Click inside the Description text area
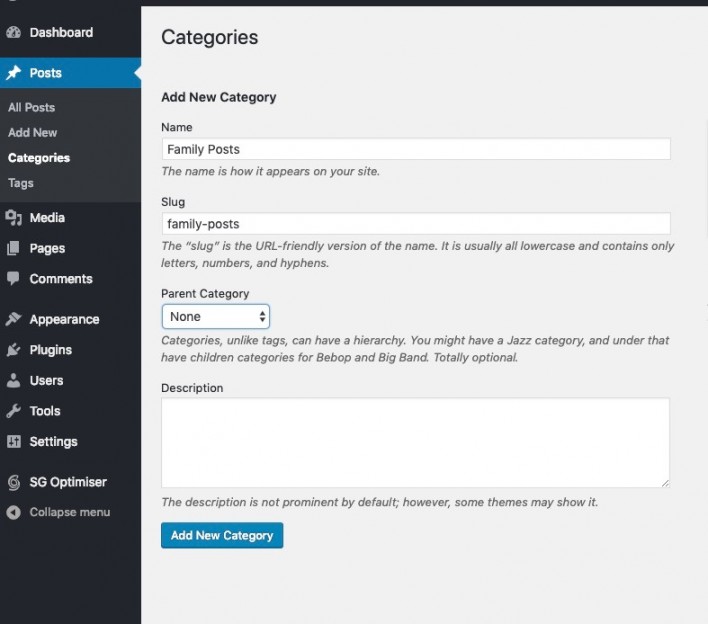The height and width of the screenshot is (624, 708). (415, 442)
